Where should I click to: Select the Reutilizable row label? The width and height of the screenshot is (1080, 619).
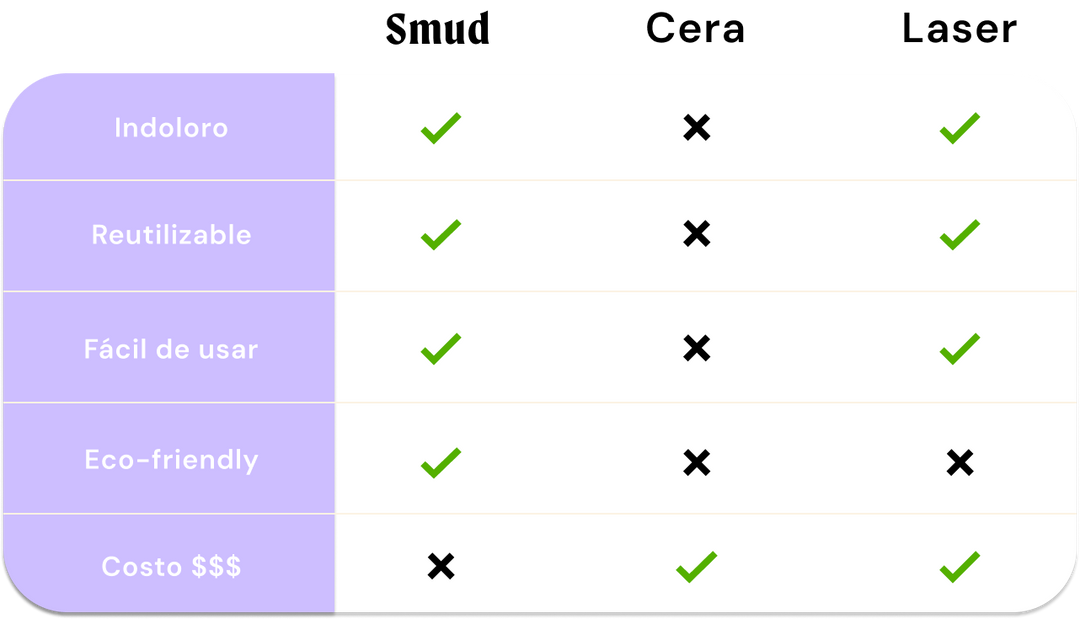point(171,235)
